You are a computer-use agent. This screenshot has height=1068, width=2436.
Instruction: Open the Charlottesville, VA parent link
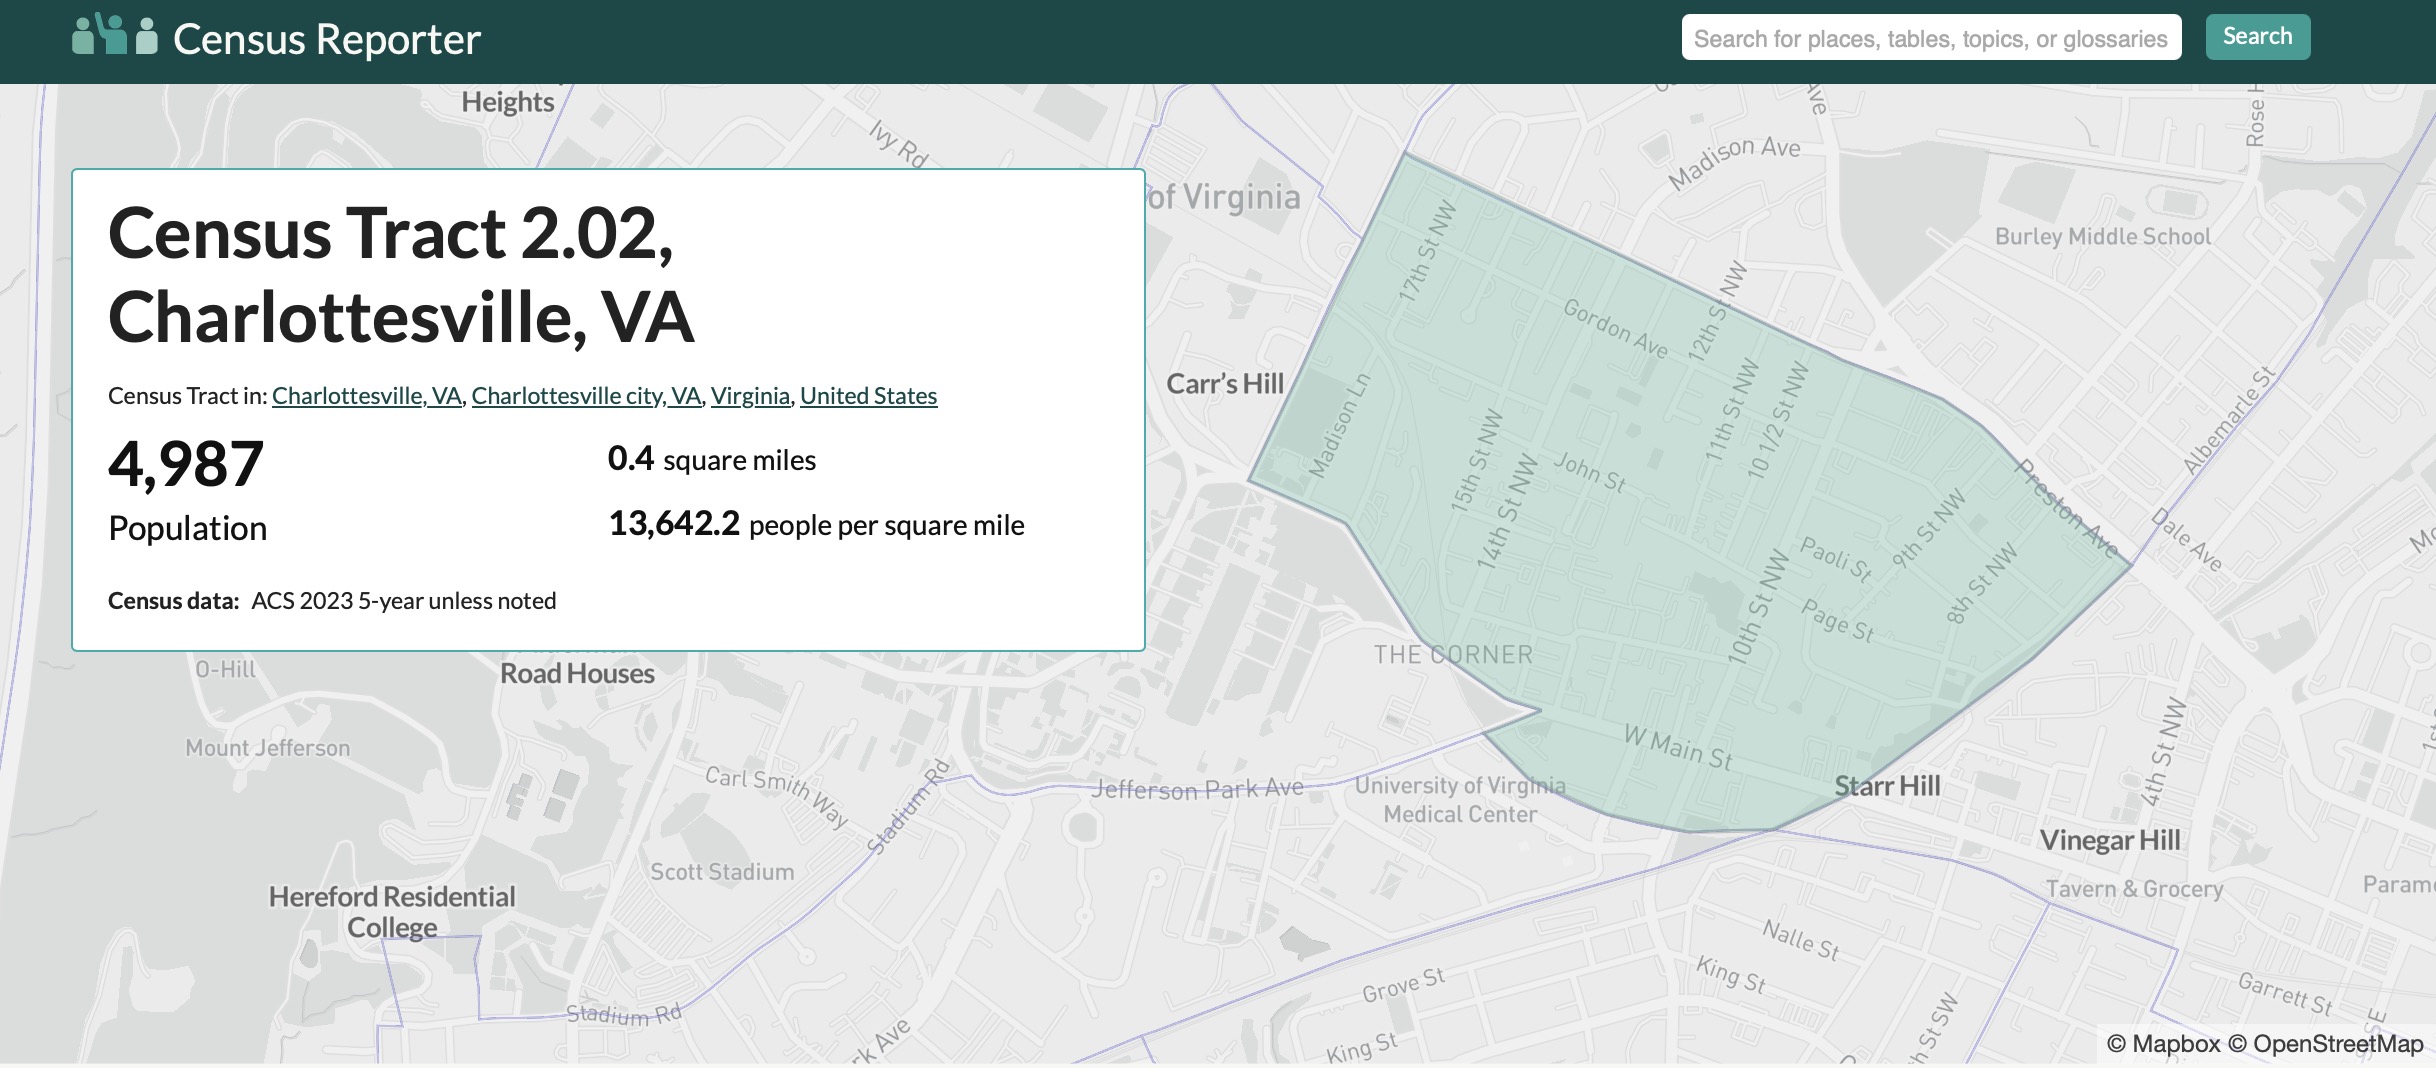pyautogui.click(x=366, y=396)
